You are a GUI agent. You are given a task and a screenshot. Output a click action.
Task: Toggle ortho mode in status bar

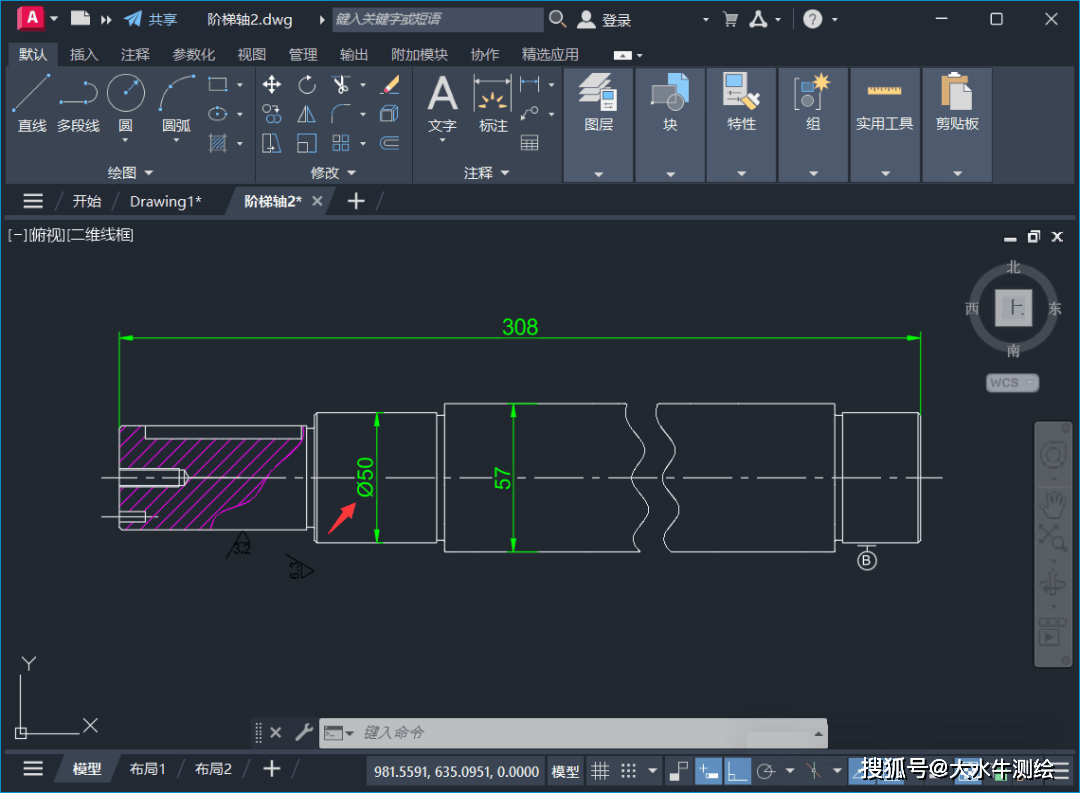point(738,771)
